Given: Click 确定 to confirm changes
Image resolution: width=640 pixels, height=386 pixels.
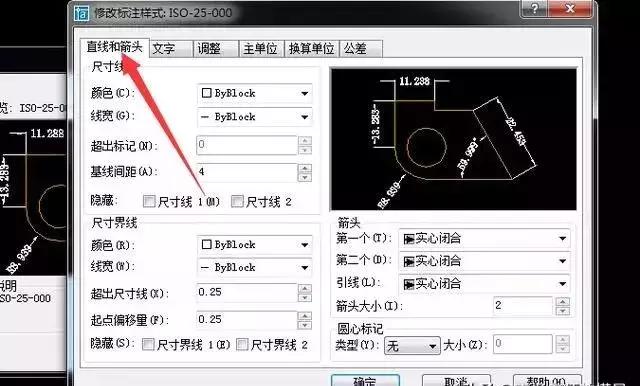Looking at the screenshot, I should point(365,381).
